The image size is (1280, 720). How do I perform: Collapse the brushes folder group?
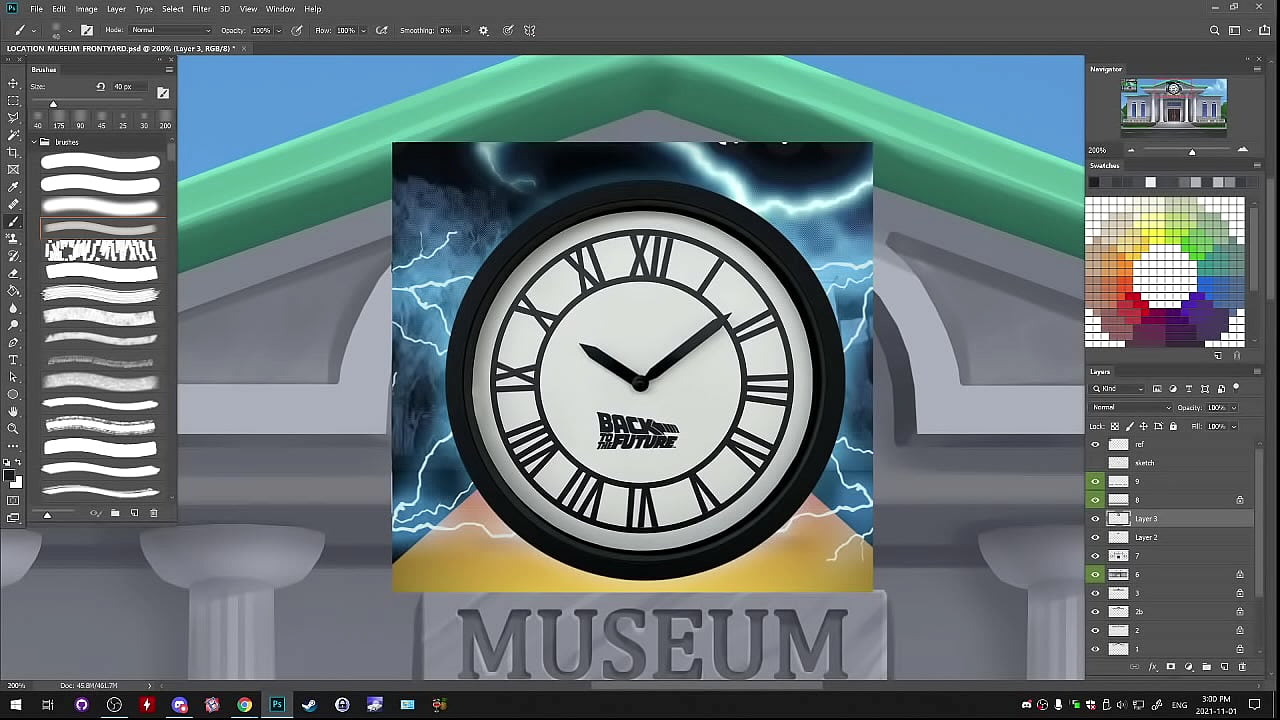click(33, 142)
